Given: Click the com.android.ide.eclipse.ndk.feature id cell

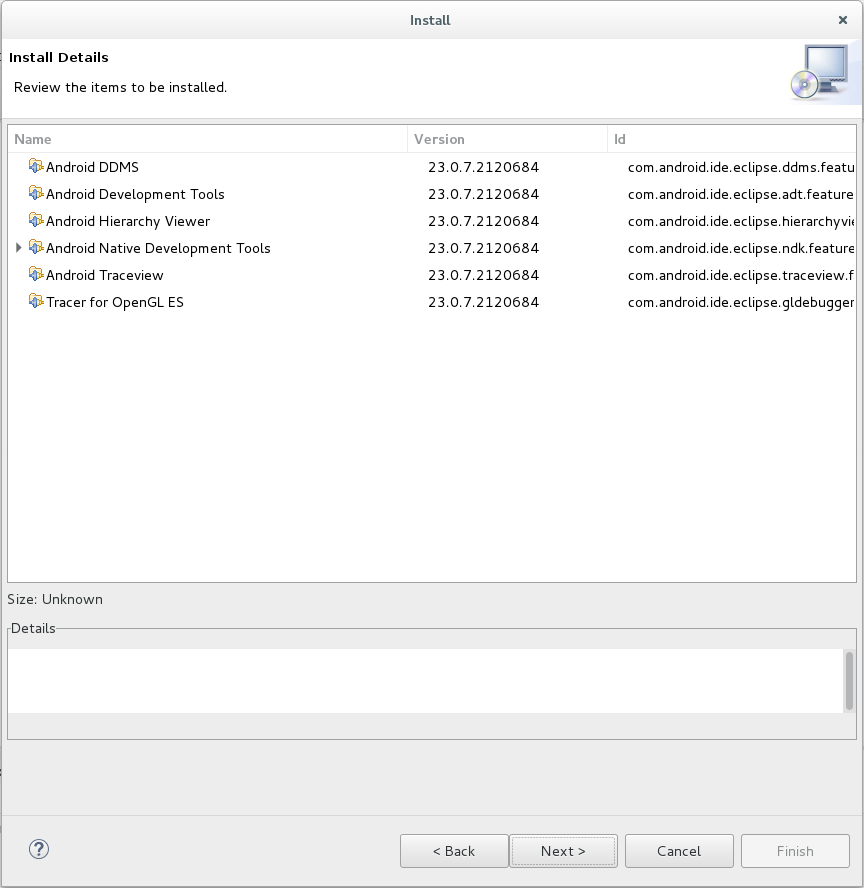Looking at the screenshot, I should tap(741, 248).
